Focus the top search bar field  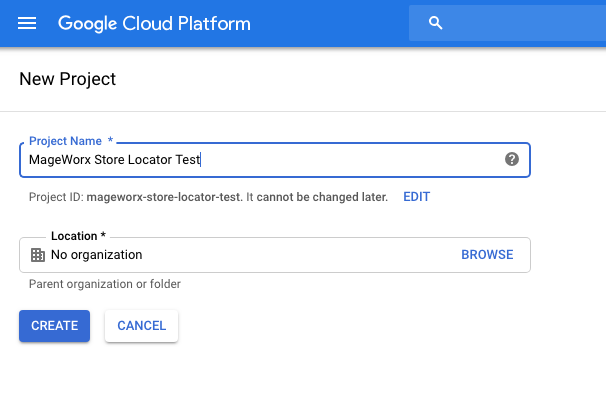coord(507,23)
